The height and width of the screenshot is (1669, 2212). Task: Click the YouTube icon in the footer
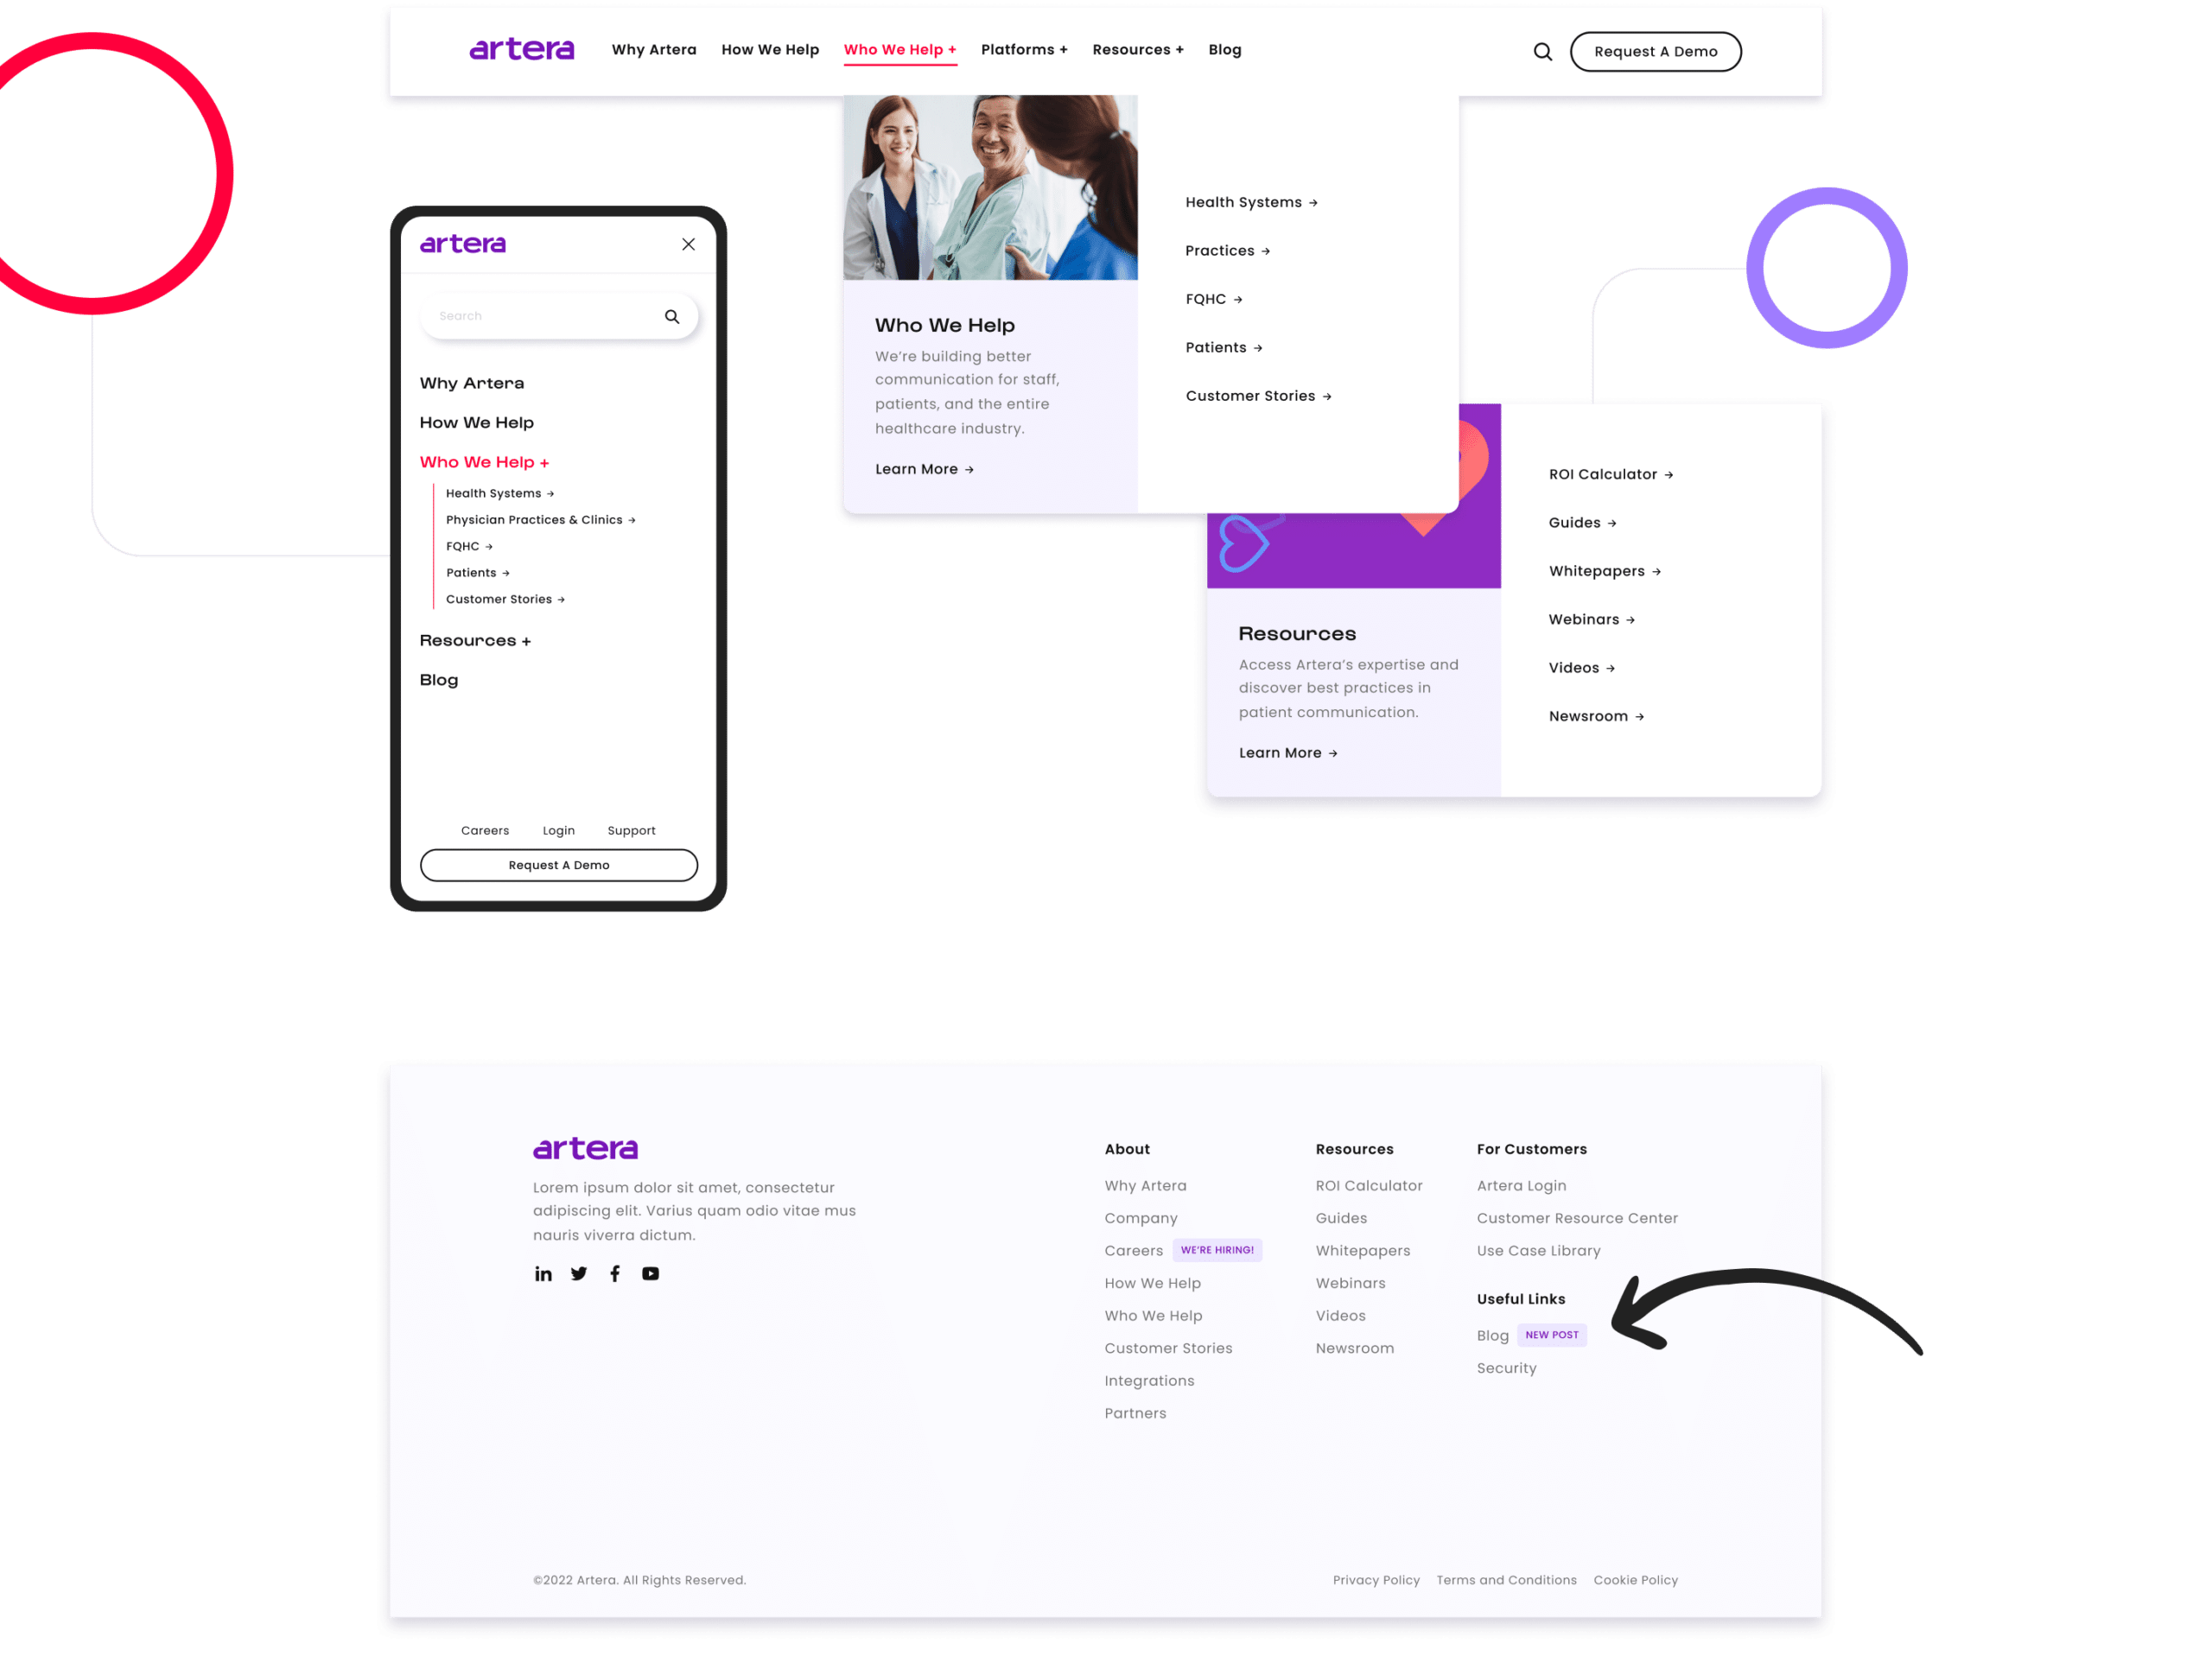(649, 1272)
